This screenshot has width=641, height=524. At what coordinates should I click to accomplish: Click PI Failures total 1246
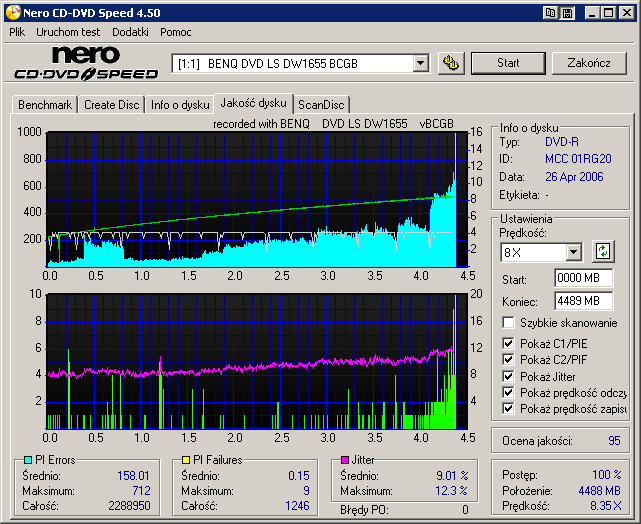coord(297,506)
